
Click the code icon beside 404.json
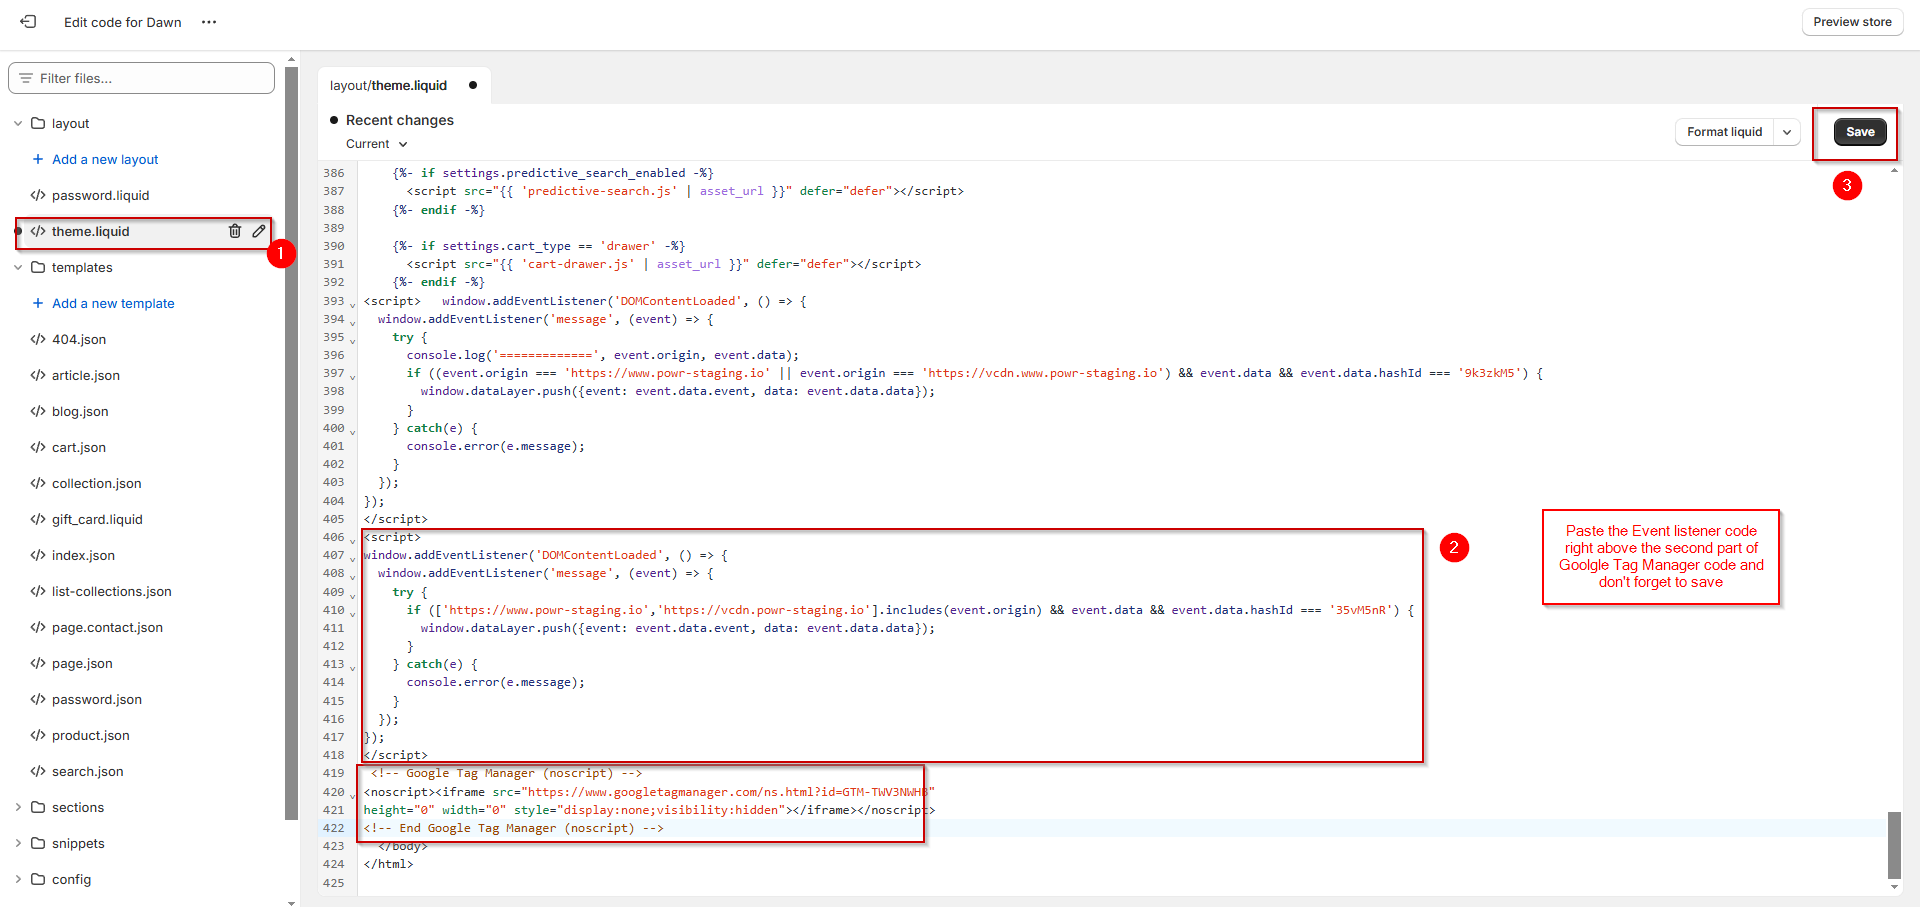click(38, 339)
